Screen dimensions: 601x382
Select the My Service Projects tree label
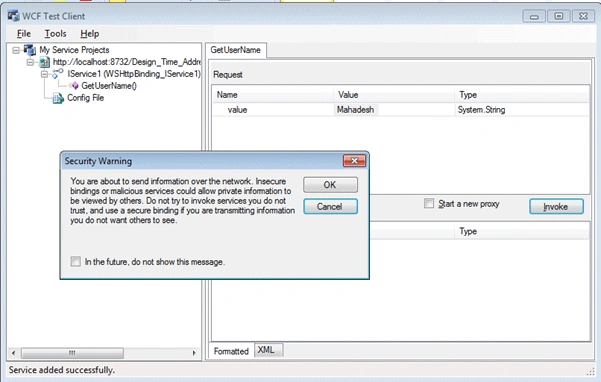tap(74, 50)
